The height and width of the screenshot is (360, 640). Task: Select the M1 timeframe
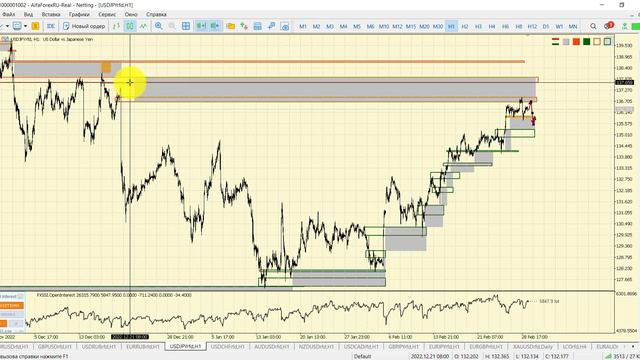(x=303, y=26)
